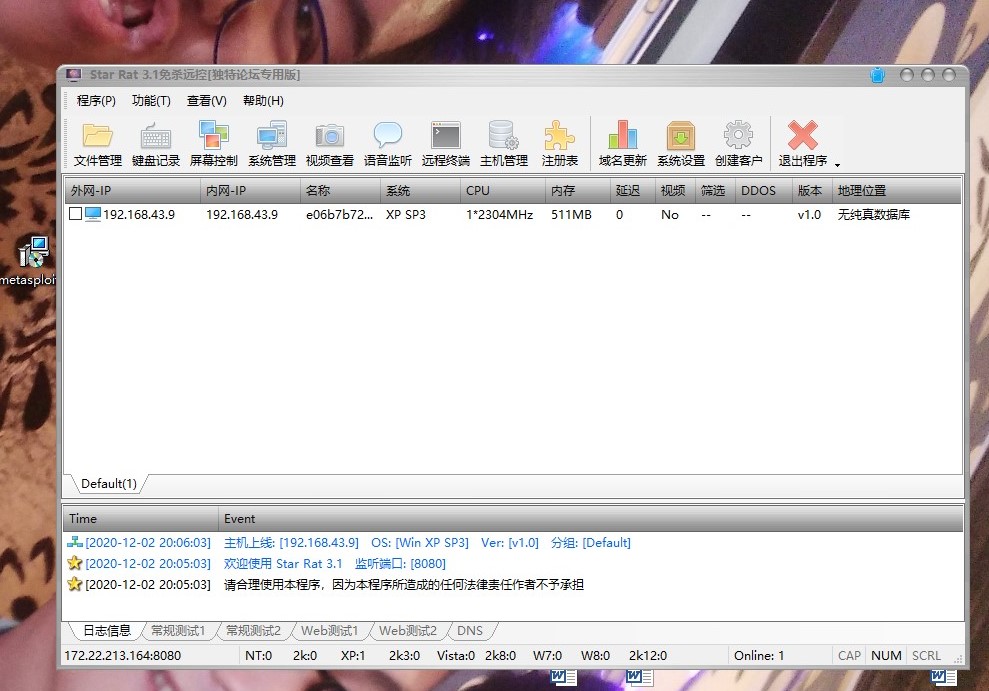This screenshot has width=989, height=691.
Task: Select the computer icon of host row
Action: [x=93, y=214]
